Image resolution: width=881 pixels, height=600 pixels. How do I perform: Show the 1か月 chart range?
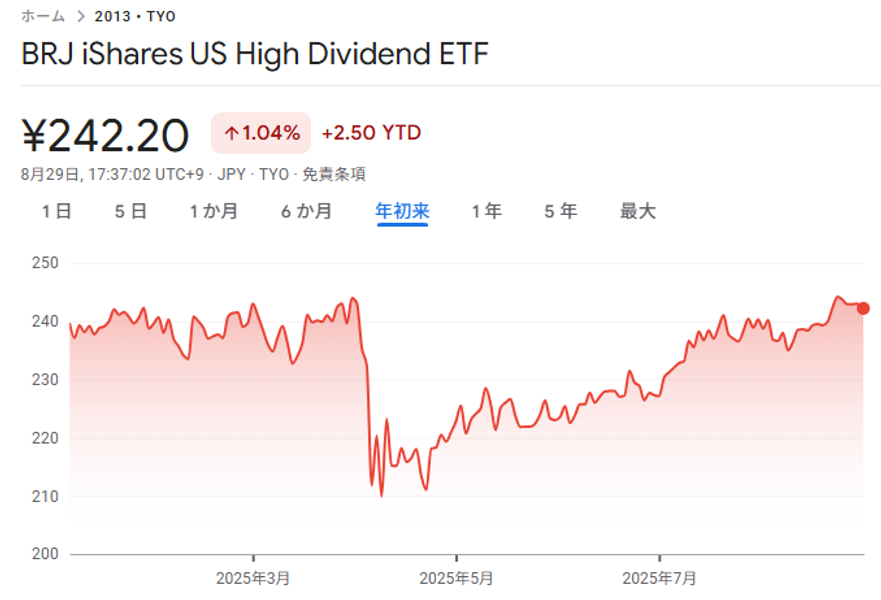pos(214,211)
